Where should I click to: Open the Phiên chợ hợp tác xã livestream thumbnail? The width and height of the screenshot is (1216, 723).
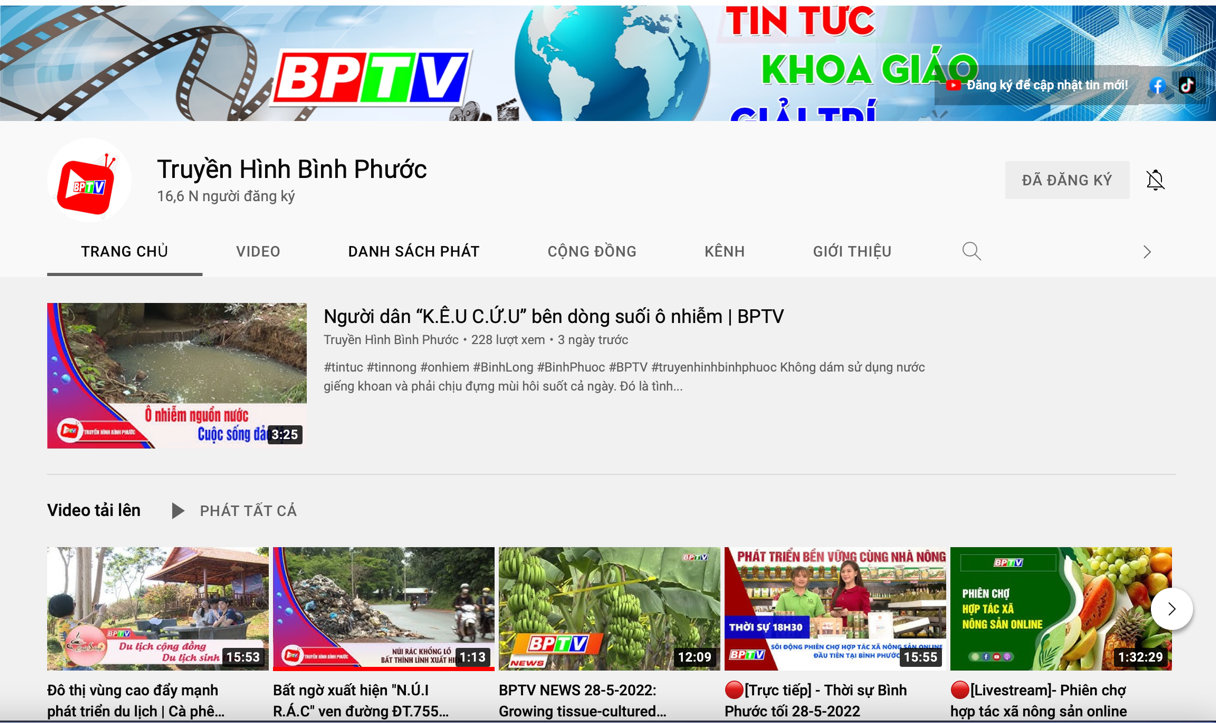tap(1061, 608)
